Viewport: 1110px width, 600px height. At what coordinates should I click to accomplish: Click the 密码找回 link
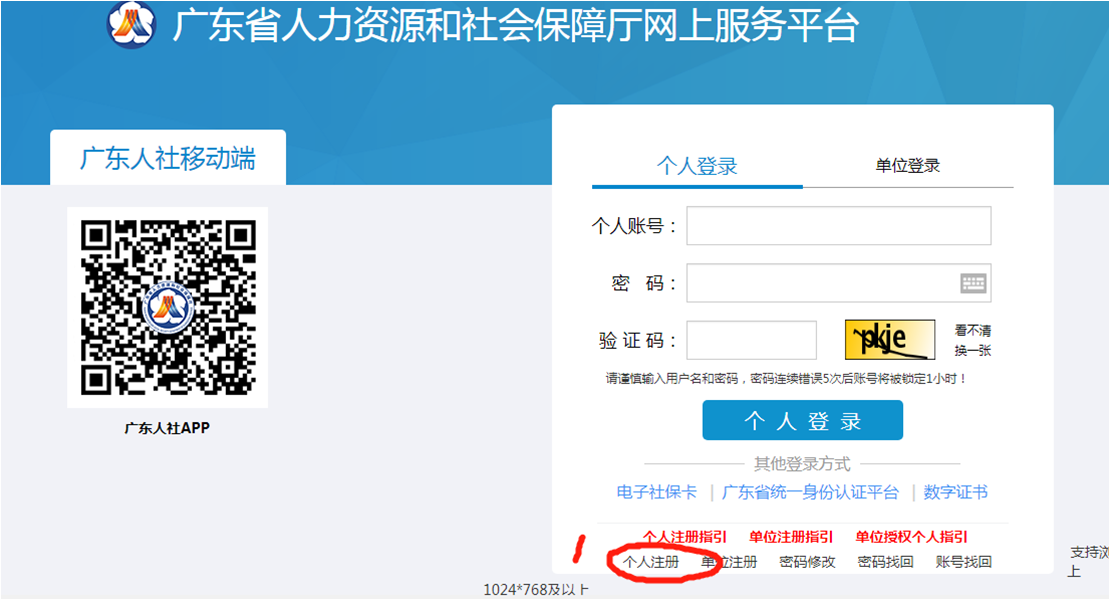[885, 562]
